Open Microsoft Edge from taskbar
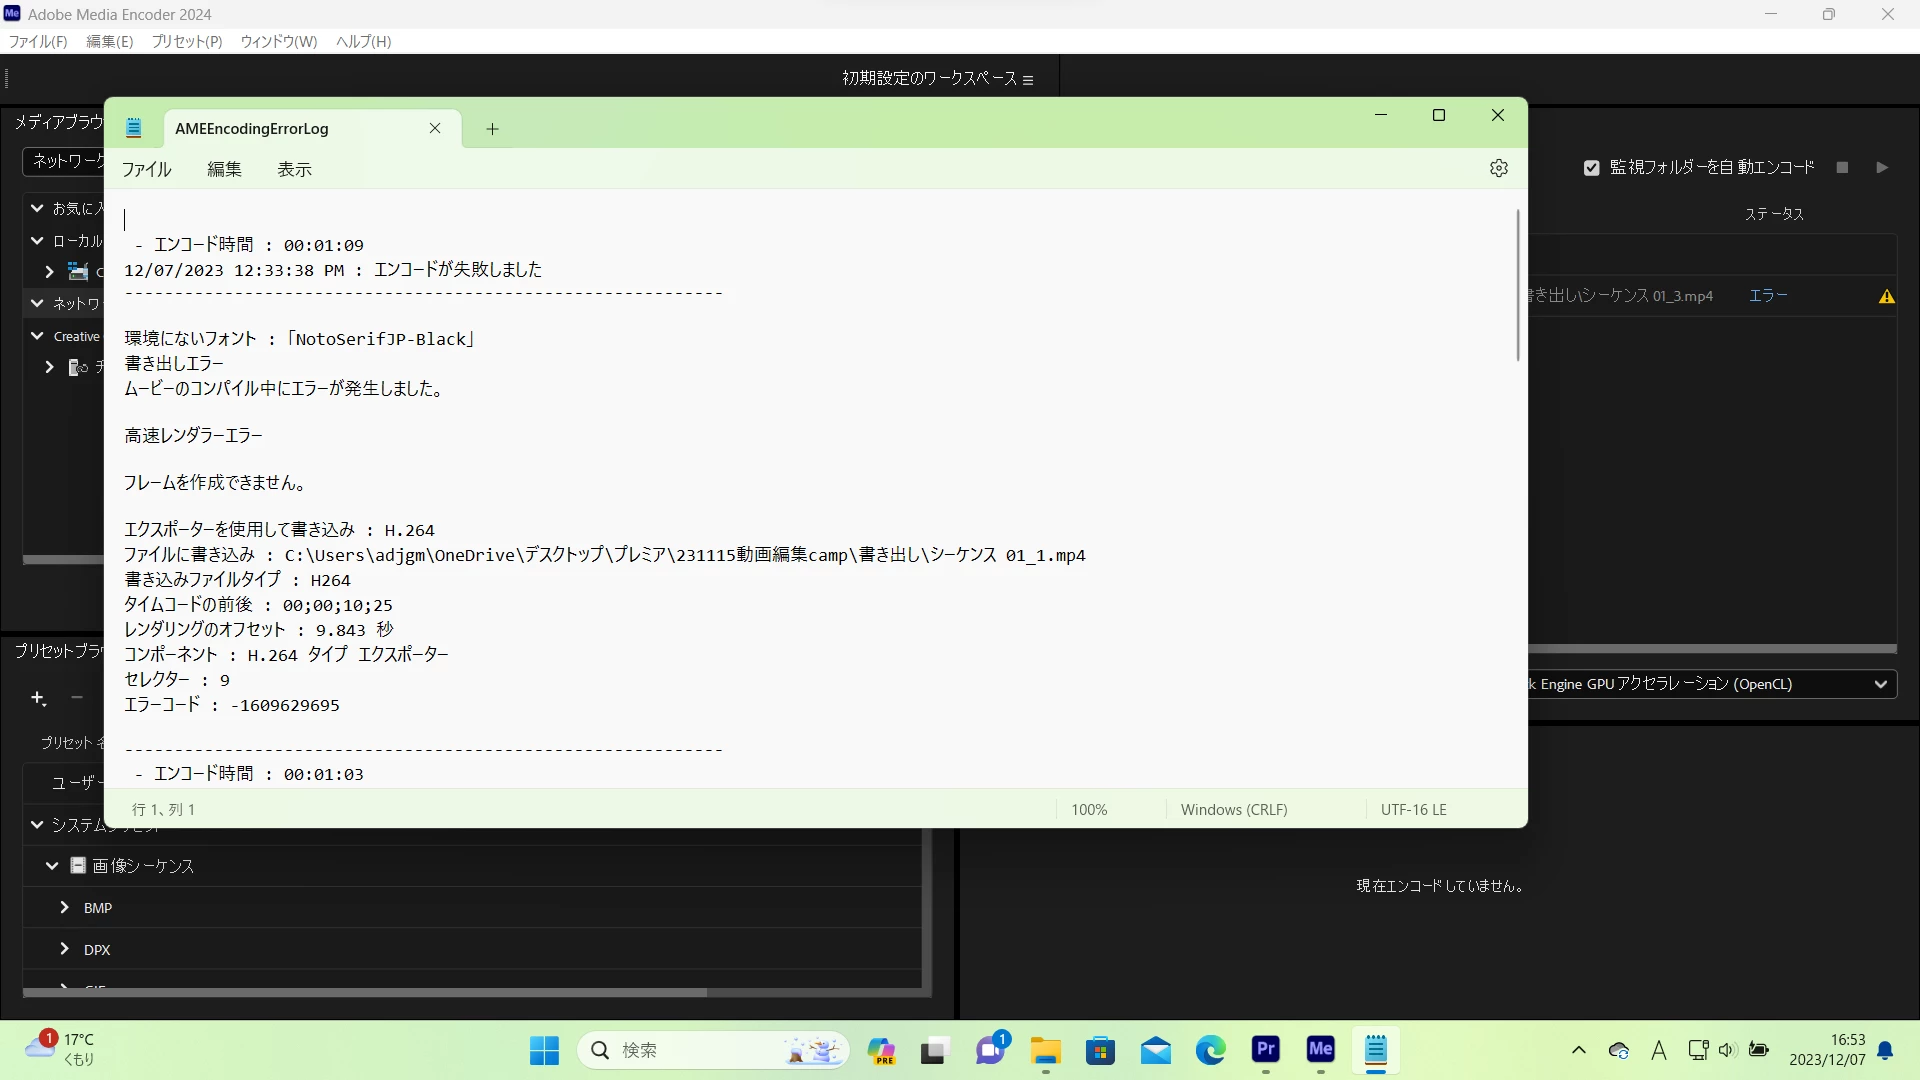 click(x=1210, y=1050)
